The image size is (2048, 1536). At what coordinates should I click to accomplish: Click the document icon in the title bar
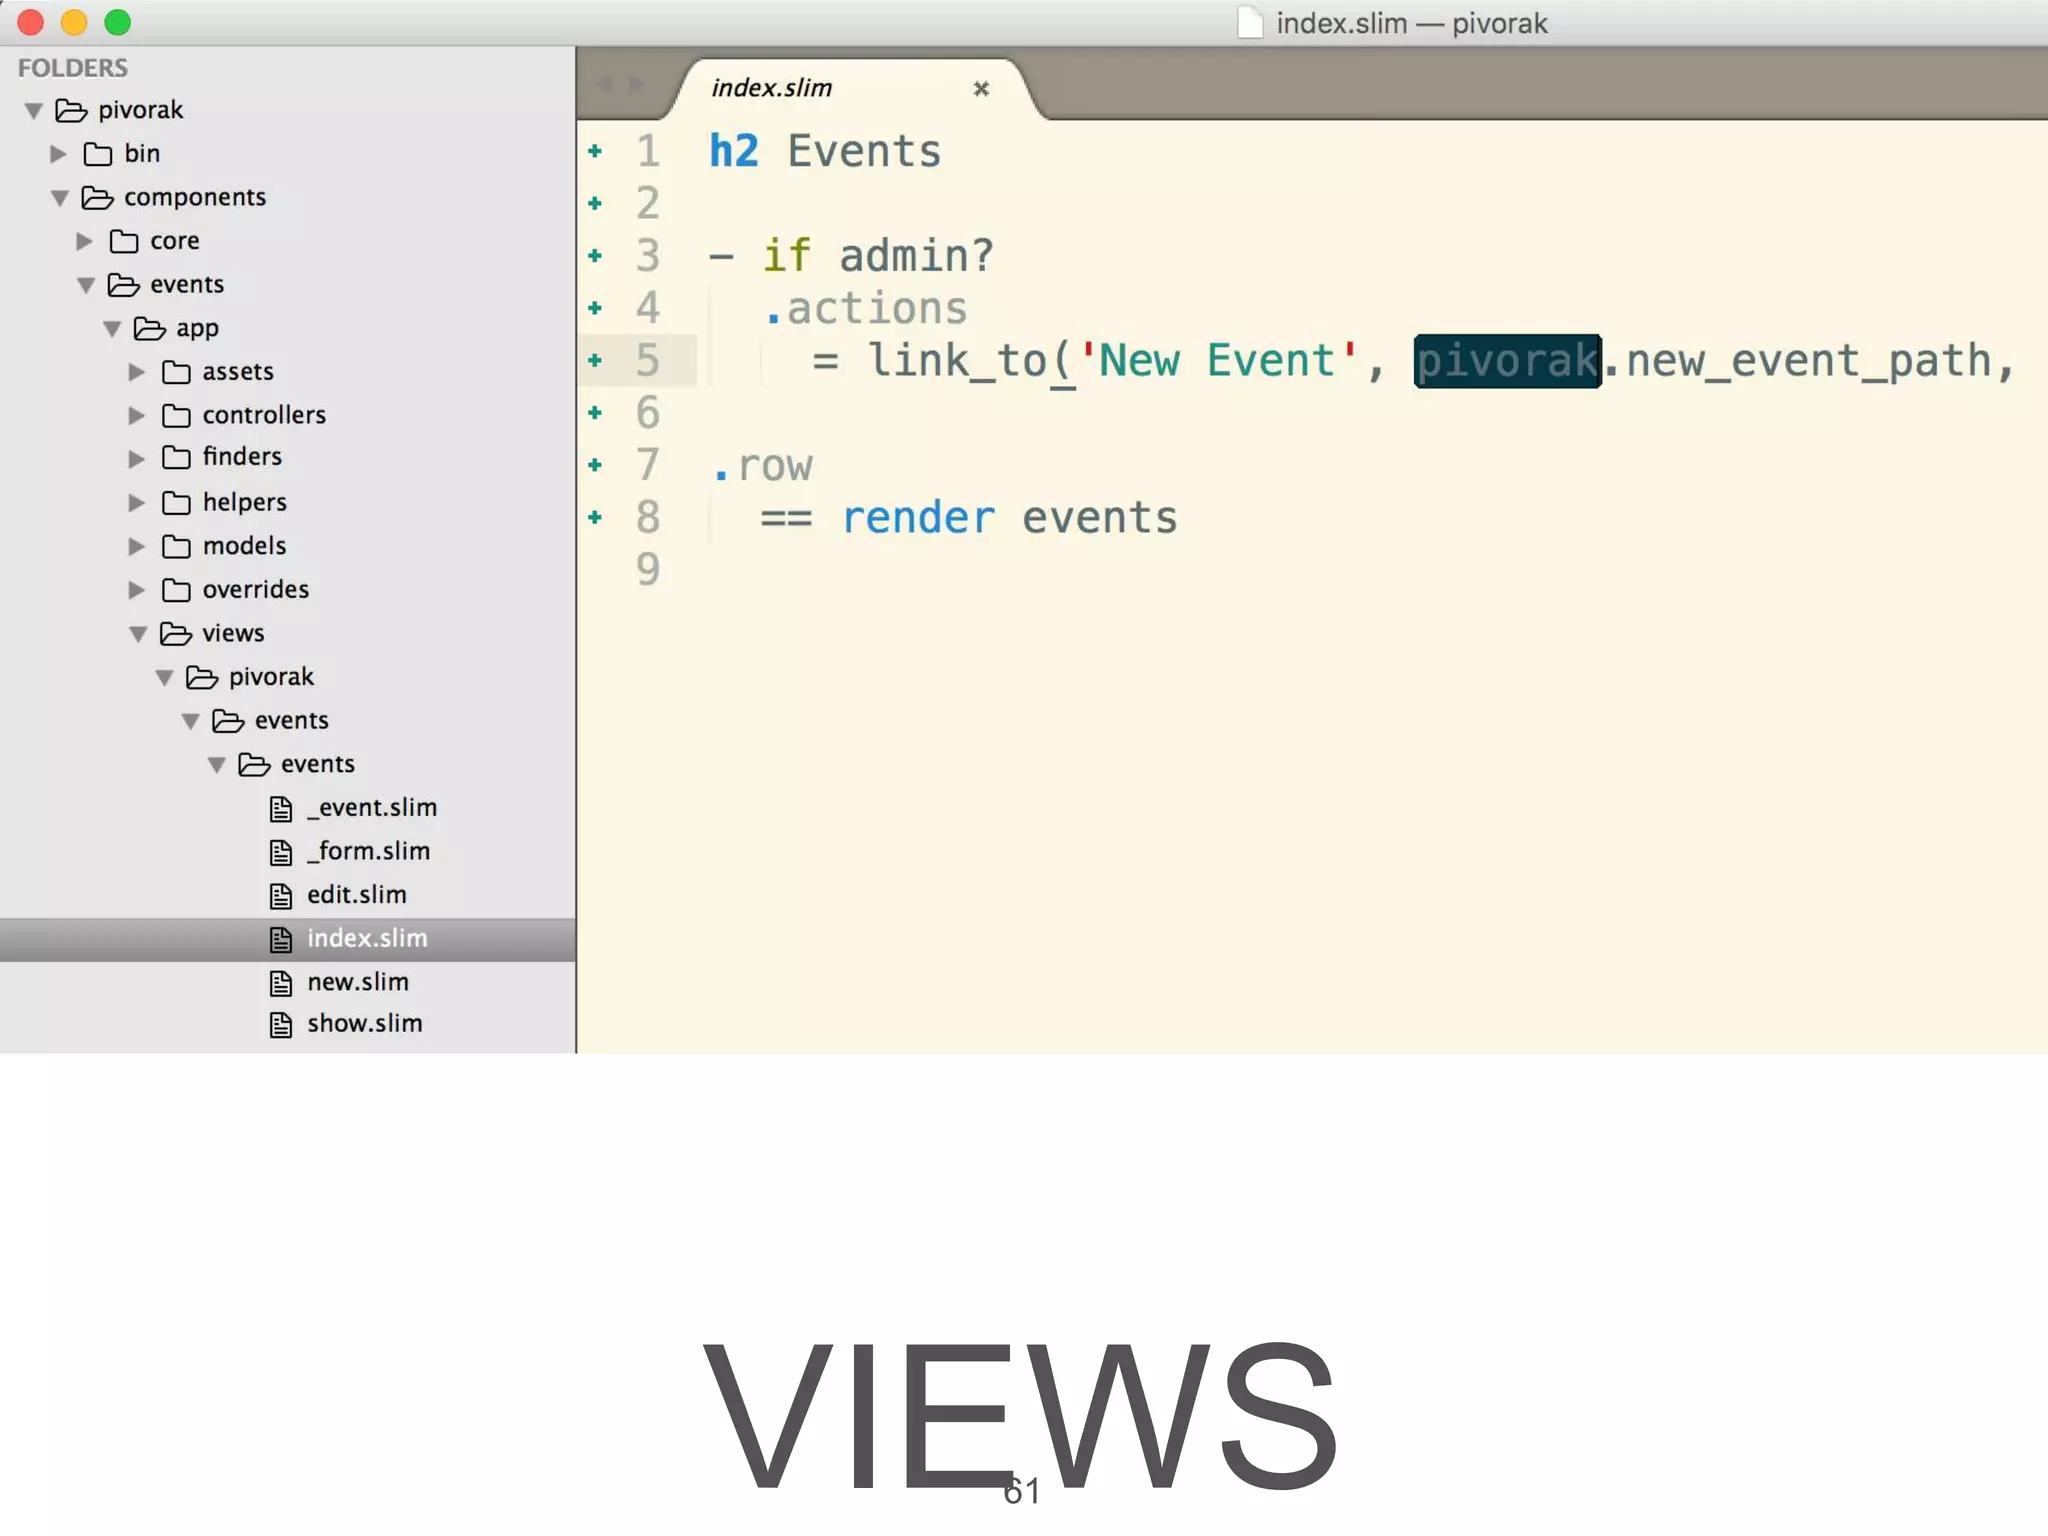pos(1250,23)
